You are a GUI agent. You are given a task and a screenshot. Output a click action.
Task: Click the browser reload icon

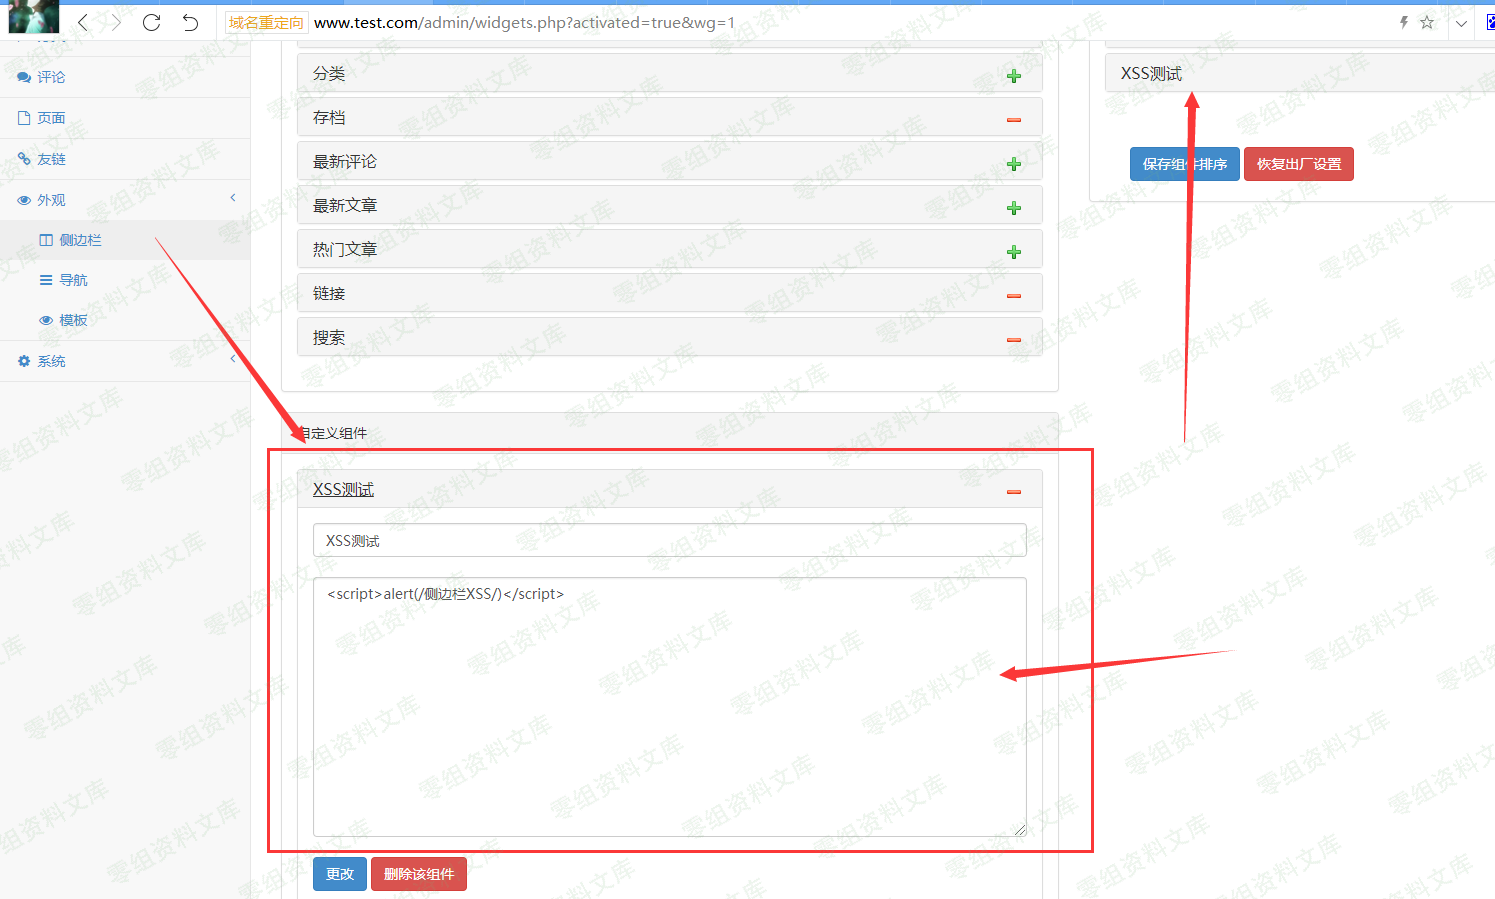click(x=151, y=22)
